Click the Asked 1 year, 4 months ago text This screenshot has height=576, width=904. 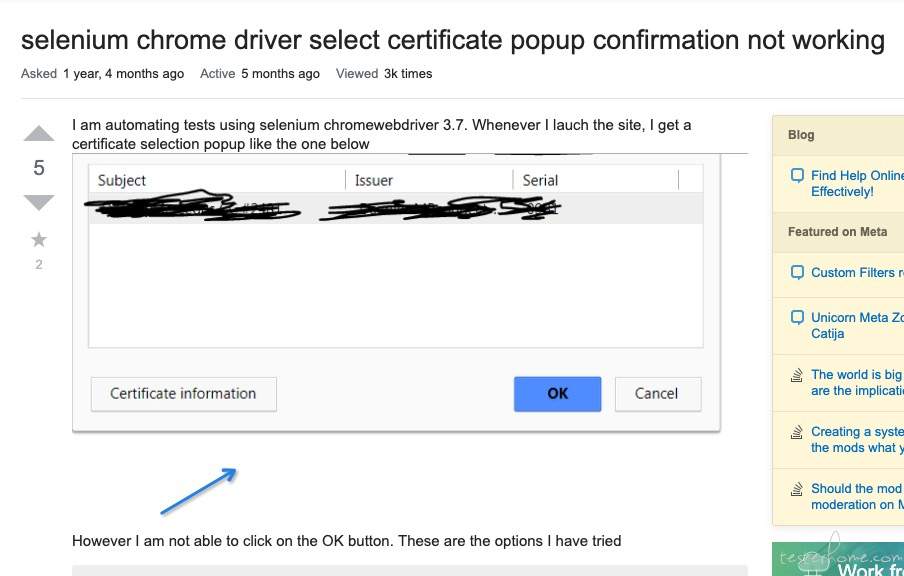click(103, 74)
